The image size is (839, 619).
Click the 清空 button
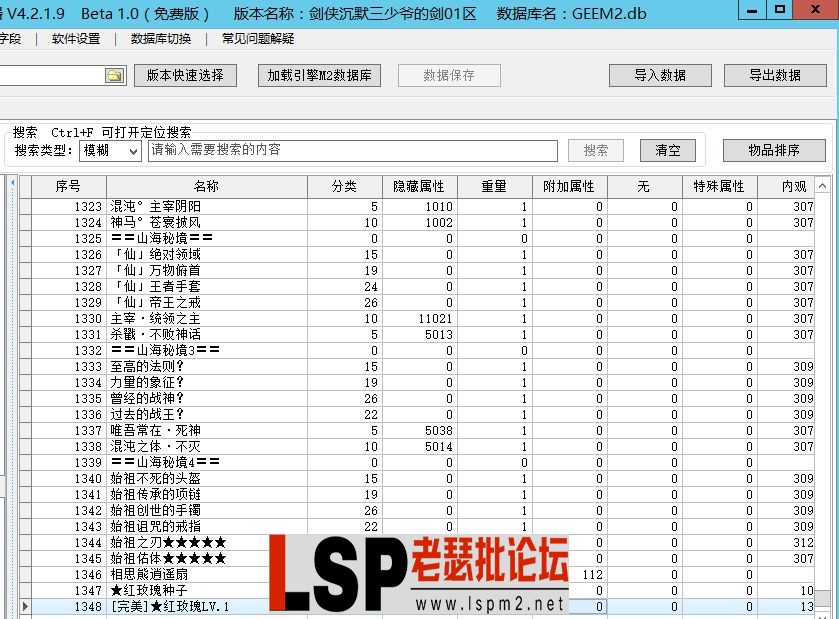coord(668,150)
